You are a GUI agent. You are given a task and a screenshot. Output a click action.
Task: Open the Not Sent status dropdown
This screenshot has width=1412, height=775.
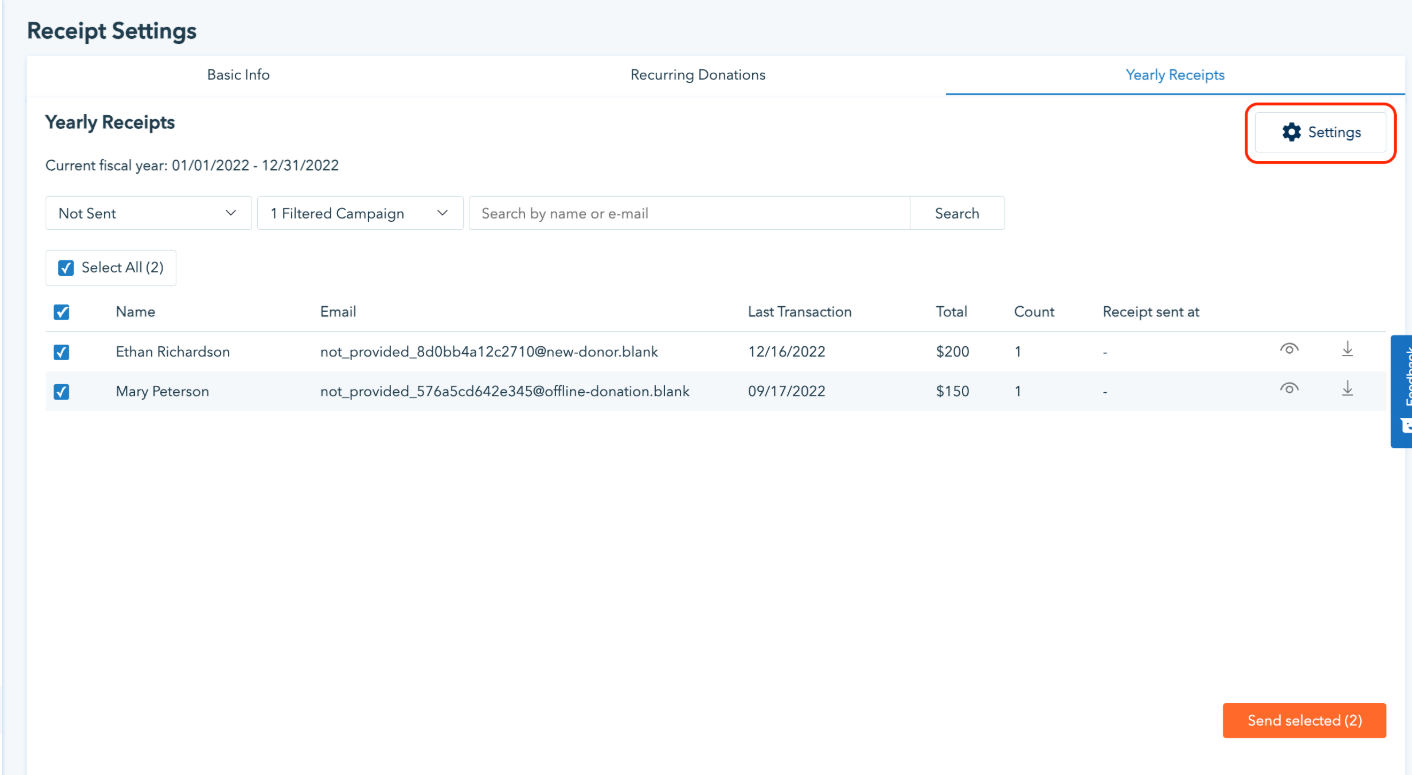[x=147, y=213]
